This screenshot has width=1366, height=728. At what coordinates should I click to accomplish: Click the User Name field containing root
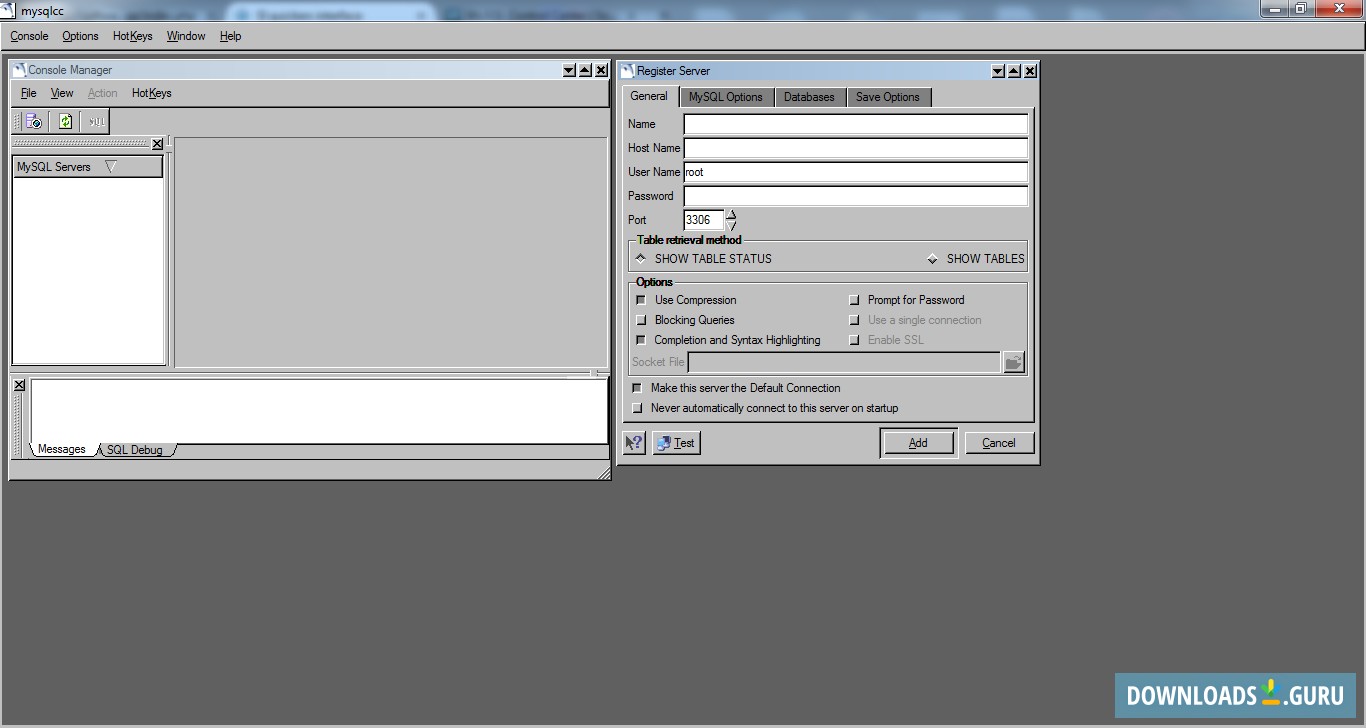(856, 172)
